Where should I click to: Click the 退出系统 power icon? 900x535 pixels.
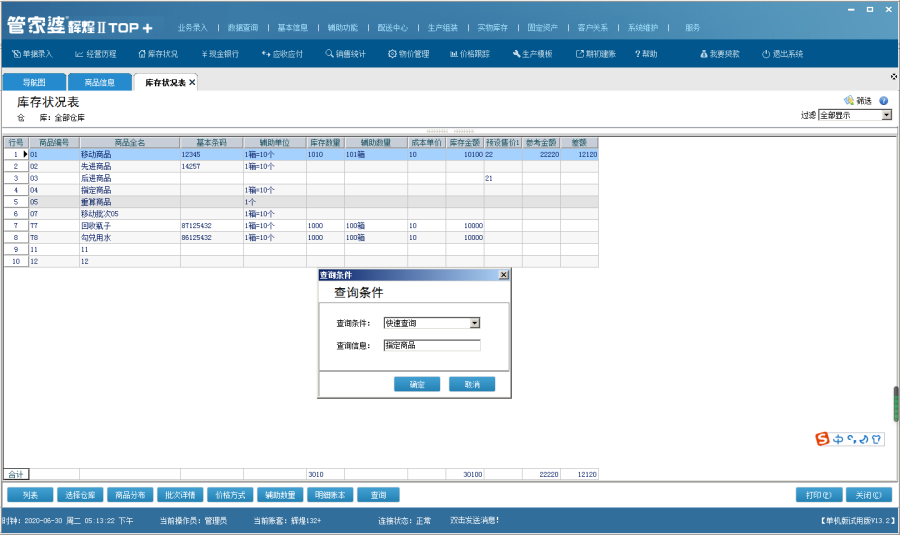coord(766,54)
